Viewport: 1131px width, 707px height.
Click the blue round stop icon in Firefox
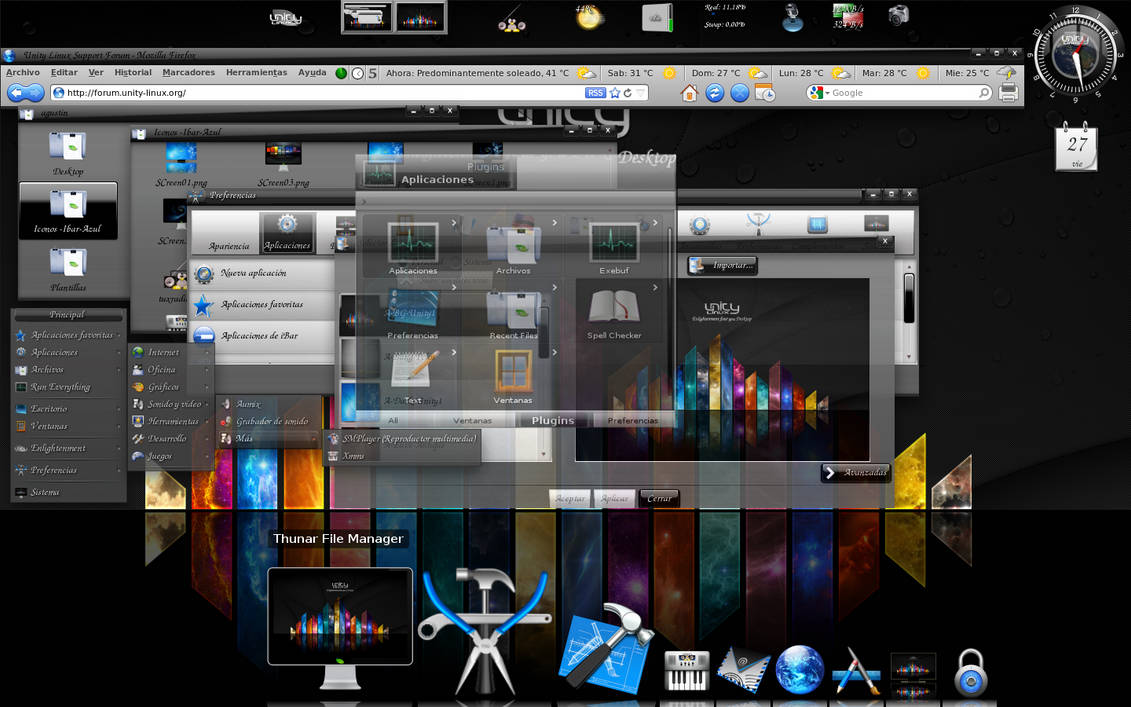pyautogui.click(x=739, y=92)
